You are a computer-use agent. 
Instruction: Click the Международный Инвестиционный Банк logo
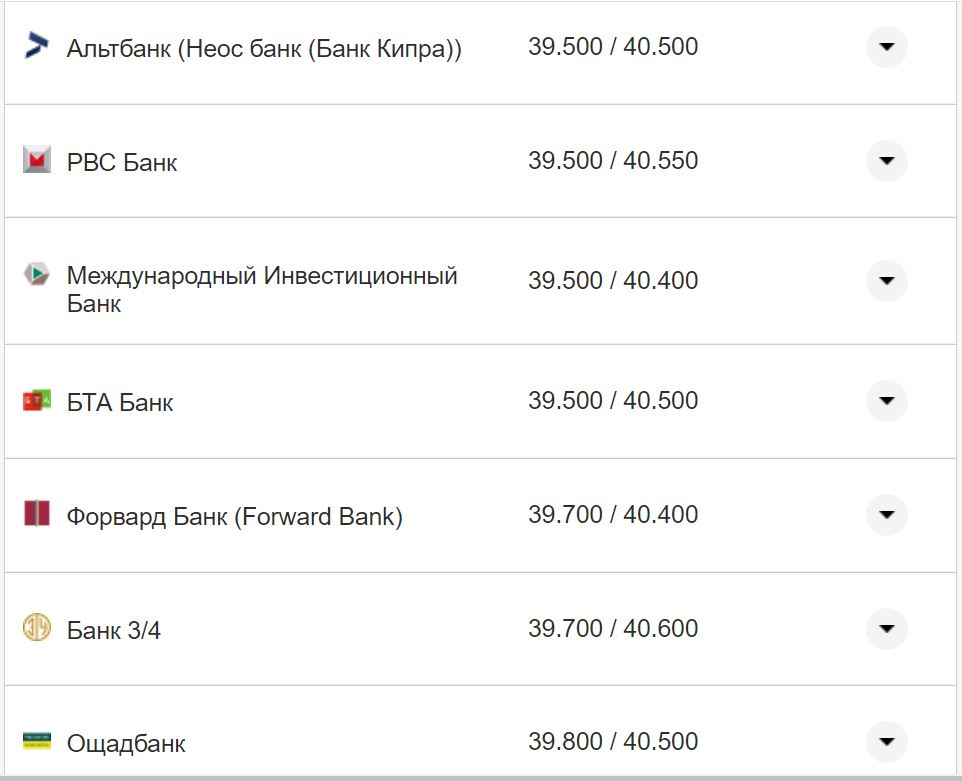point(35,272)
